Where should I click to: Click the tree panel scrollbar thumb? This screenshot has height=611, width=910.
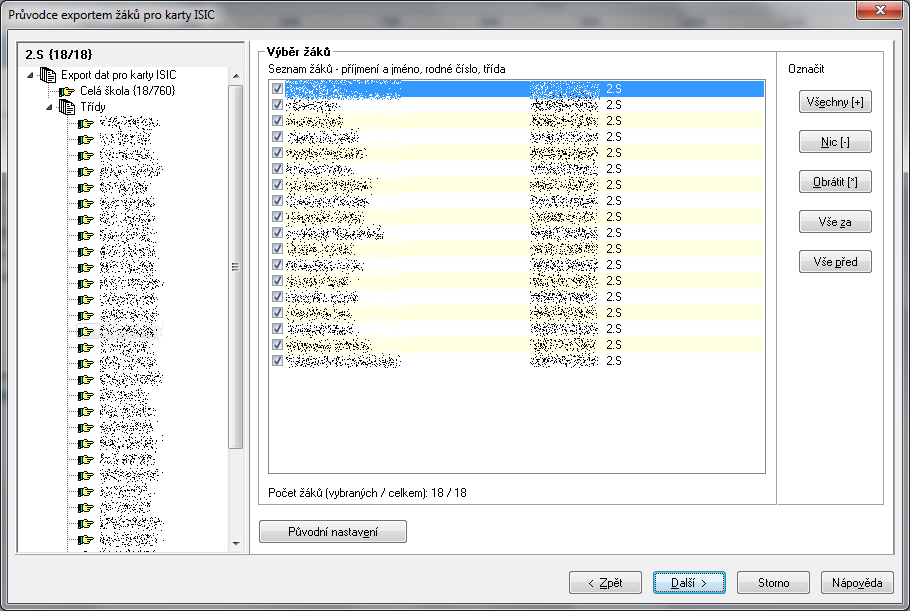[x=236, y=267]
